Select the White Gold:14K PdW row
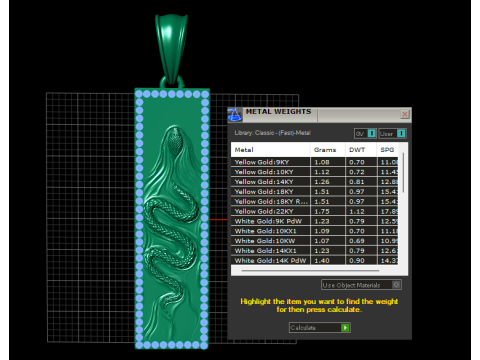The width and height of the screenshot is (480, 360). pyautogui.click(x=315, y=260)
